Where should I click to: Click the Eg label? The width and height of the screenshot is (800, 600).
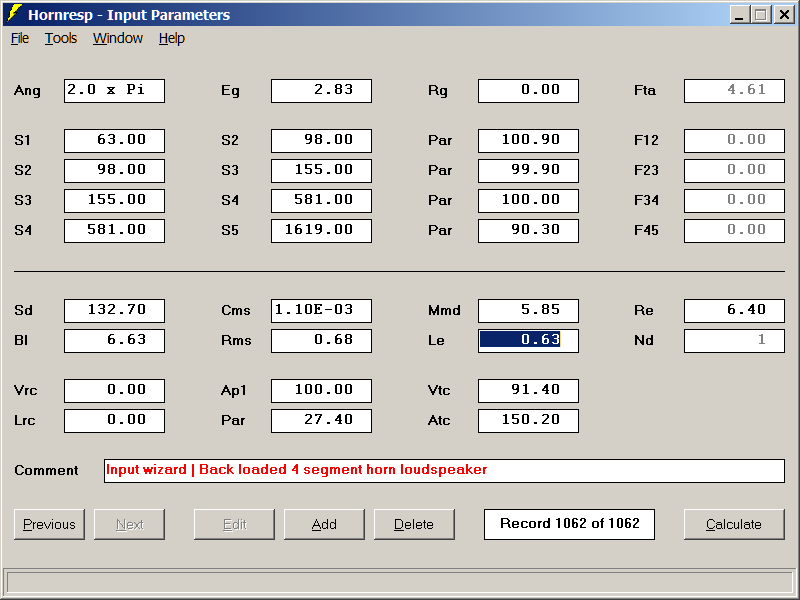click(230, 91)
